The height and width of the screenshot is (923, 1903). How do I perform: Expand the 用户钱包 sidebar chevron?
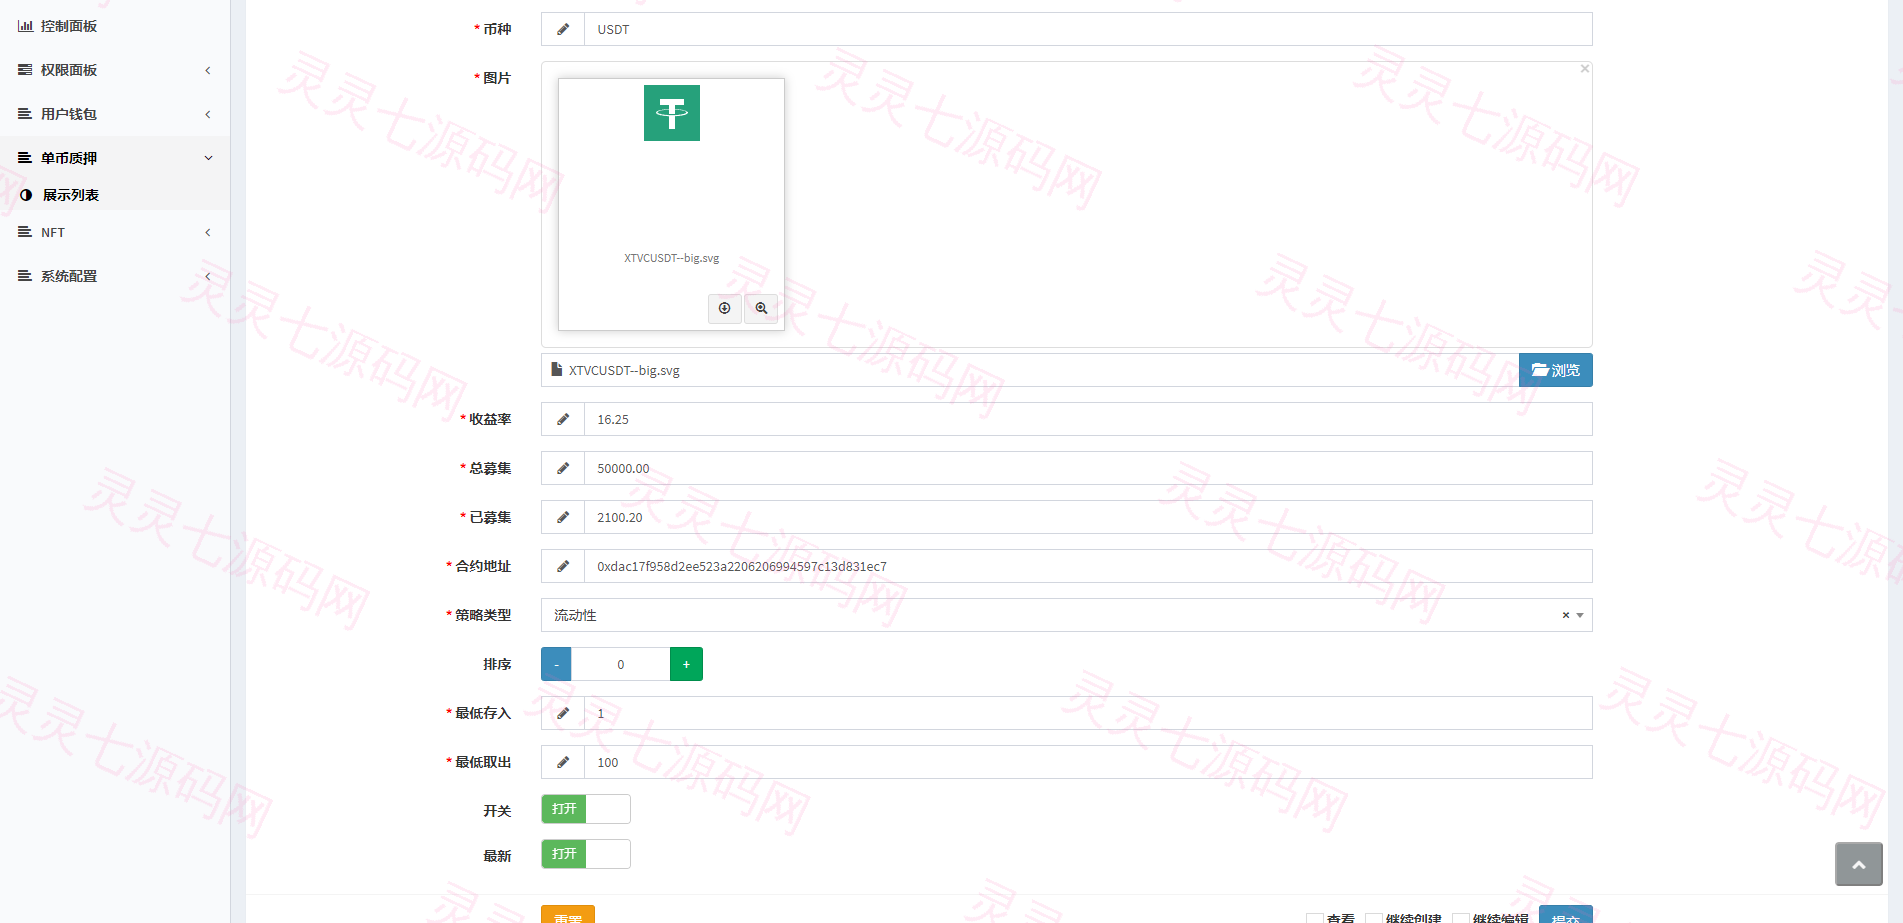[208, 114]
